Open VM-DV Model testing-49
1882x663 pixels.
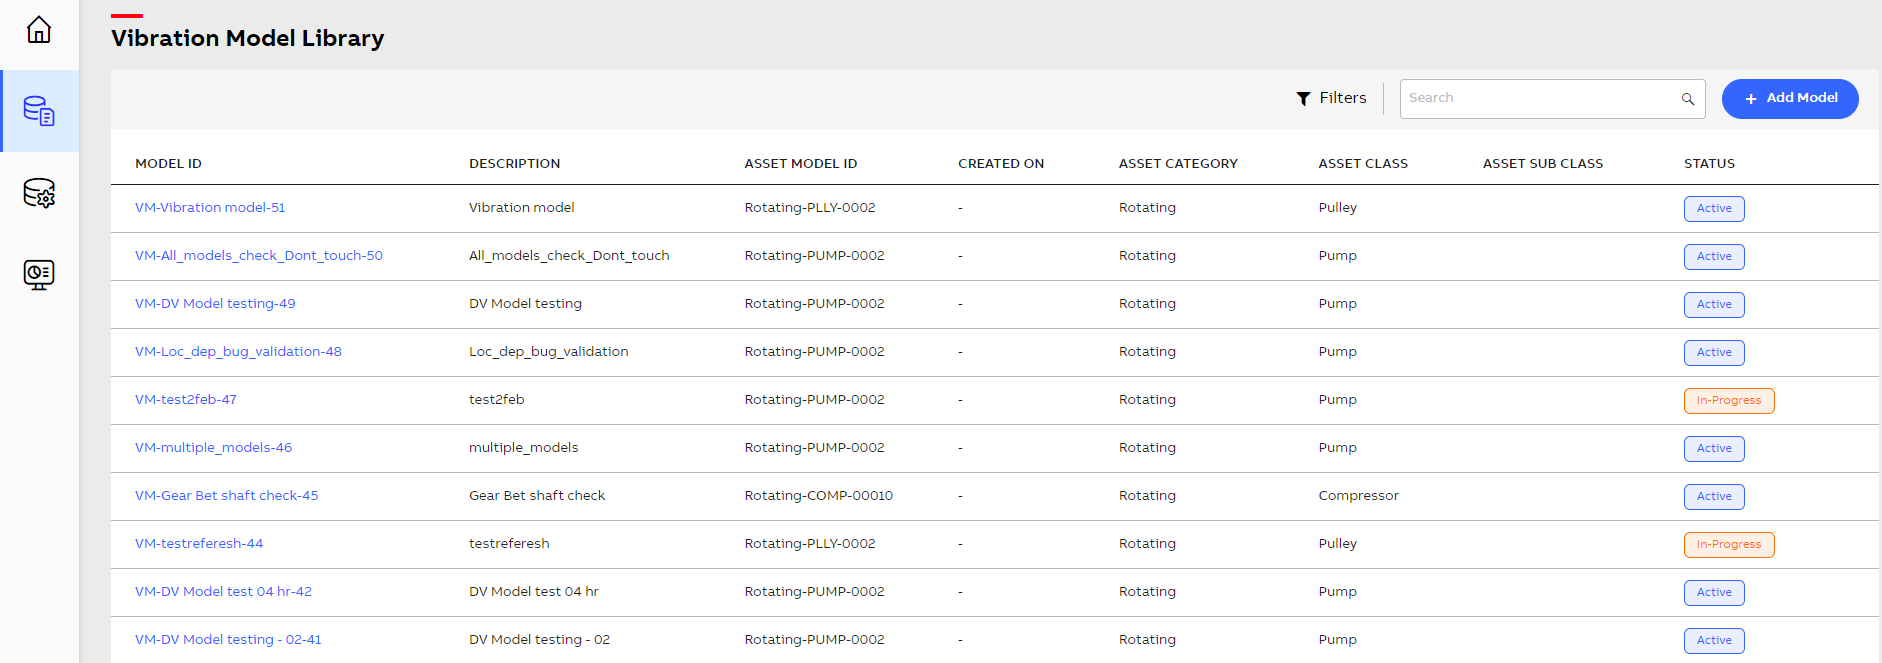(215, 304)
